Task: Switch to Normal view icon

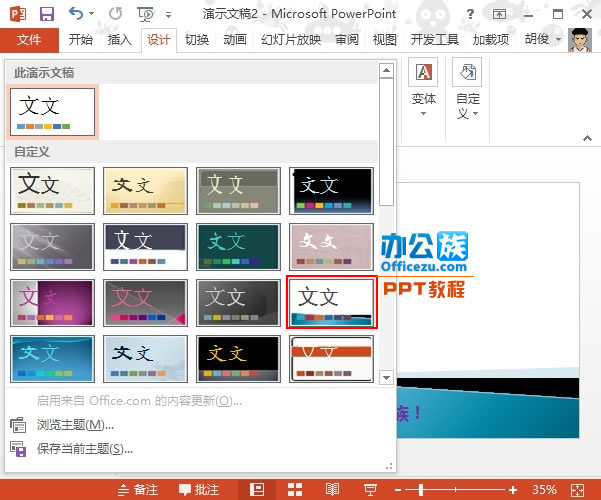Action: pos(257,490)
